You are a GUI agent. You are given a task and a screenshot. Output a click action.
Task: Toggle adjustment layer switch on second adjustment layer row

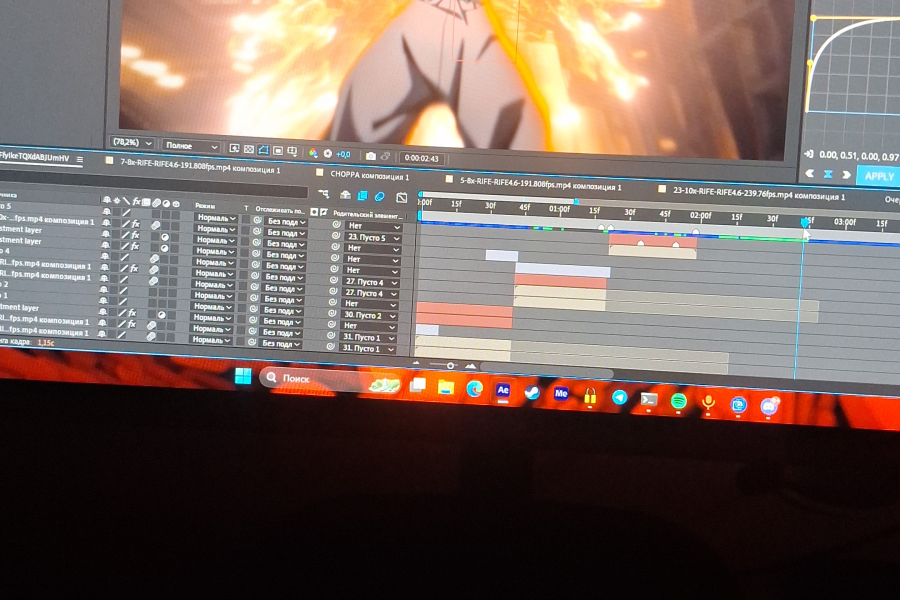click(165, 248)
